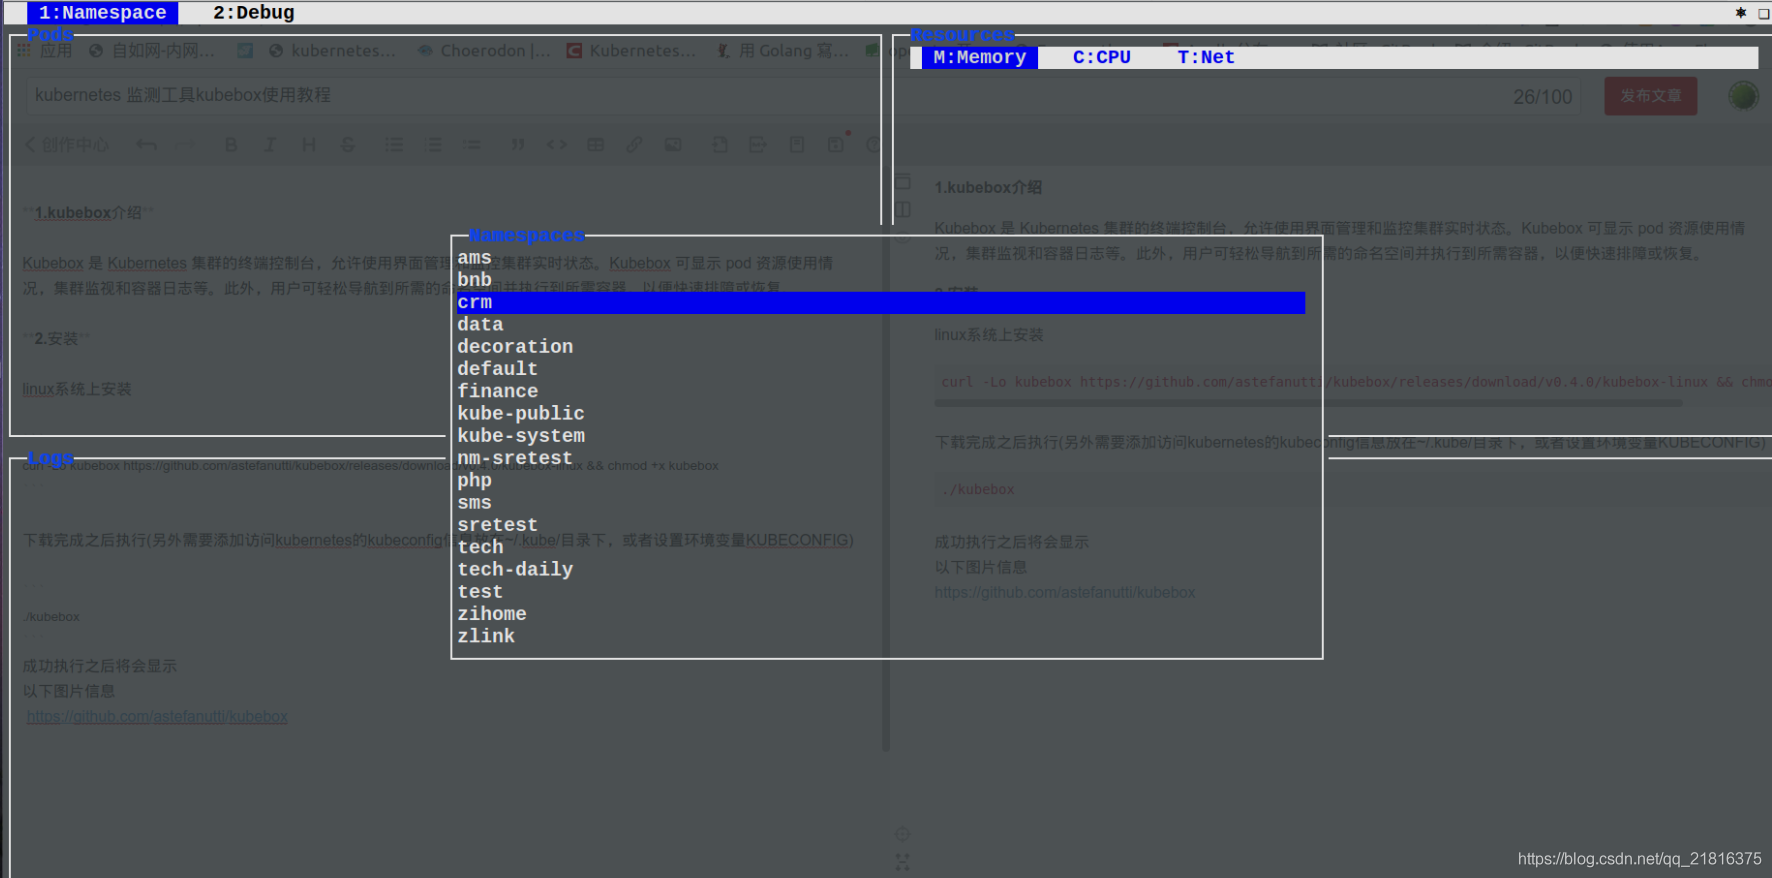Open the T:Net resources tab
This screenshot has height=878, width=1772.
click(x=1205, y=58)
